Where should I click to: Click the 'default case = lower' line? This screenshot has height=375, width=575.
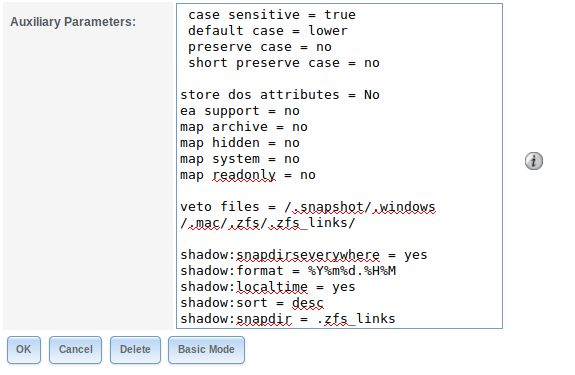point(268,31)
